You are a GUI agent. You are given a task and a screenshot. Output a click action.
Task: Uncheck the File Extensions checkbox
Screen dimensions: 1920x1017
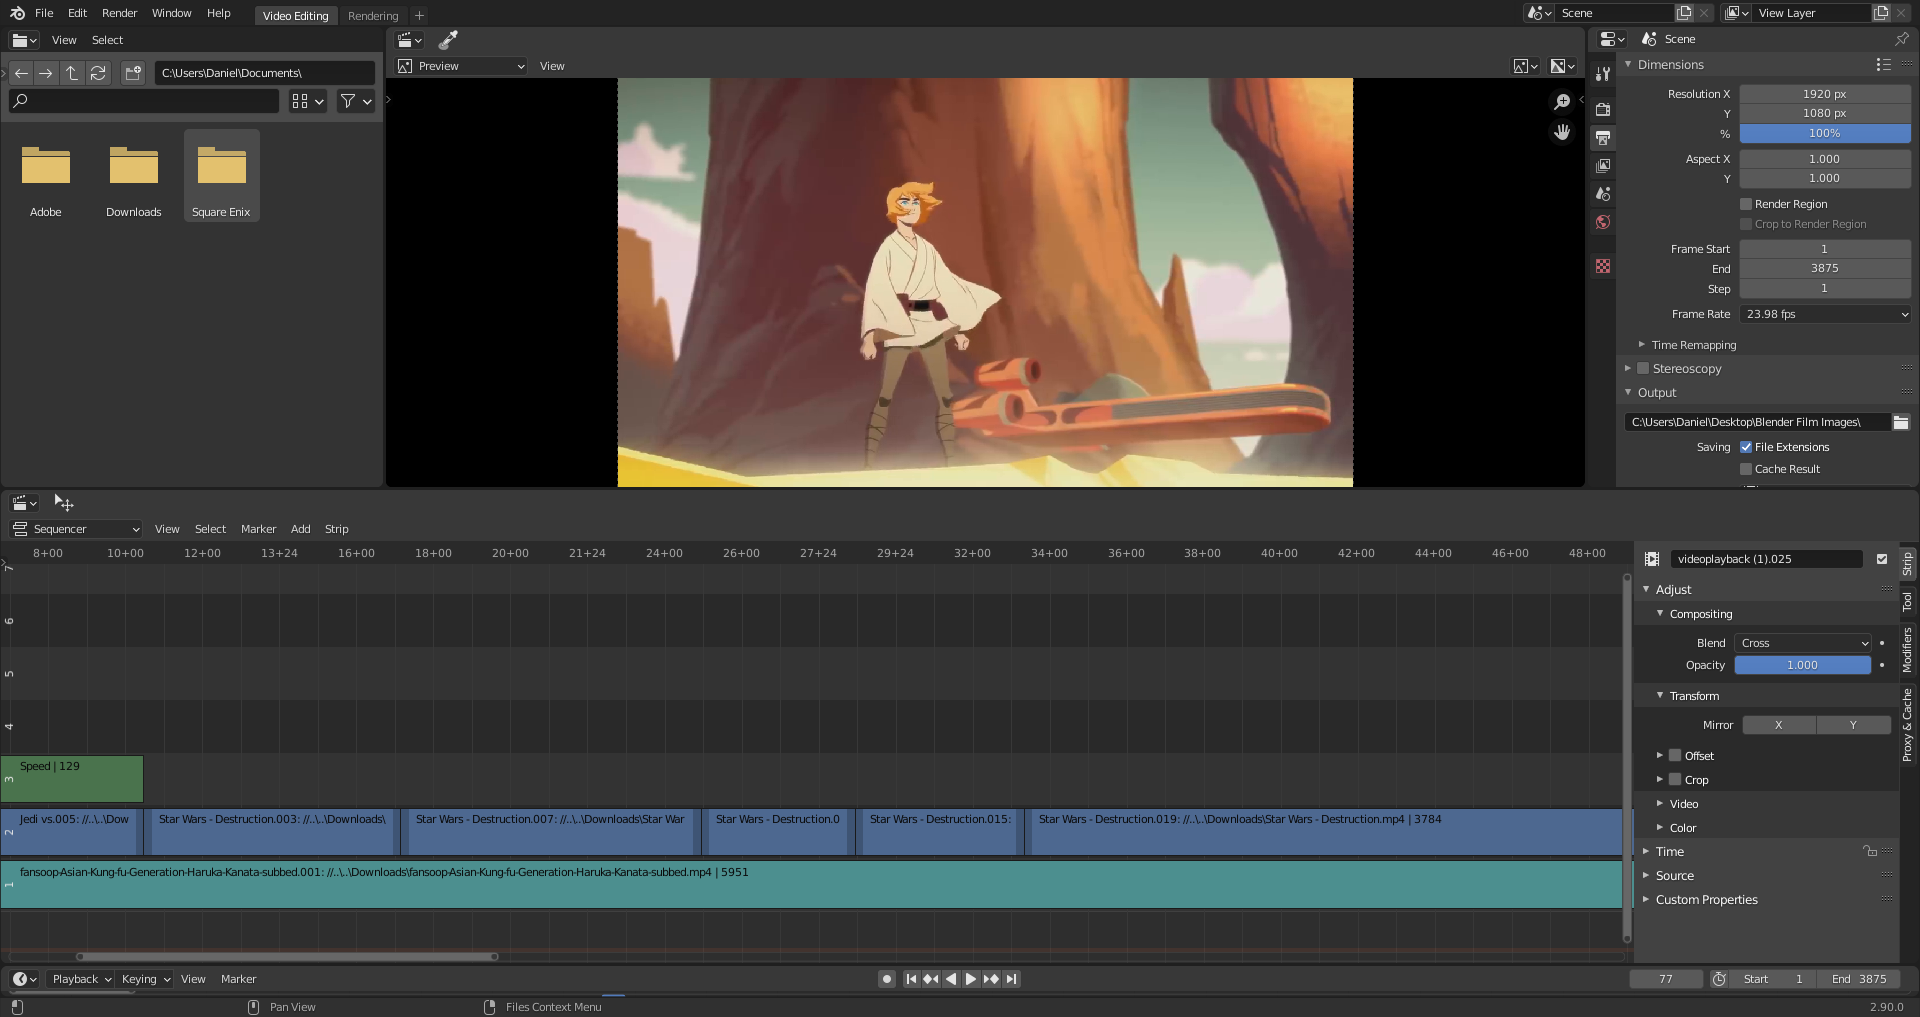pos(1746,447)
